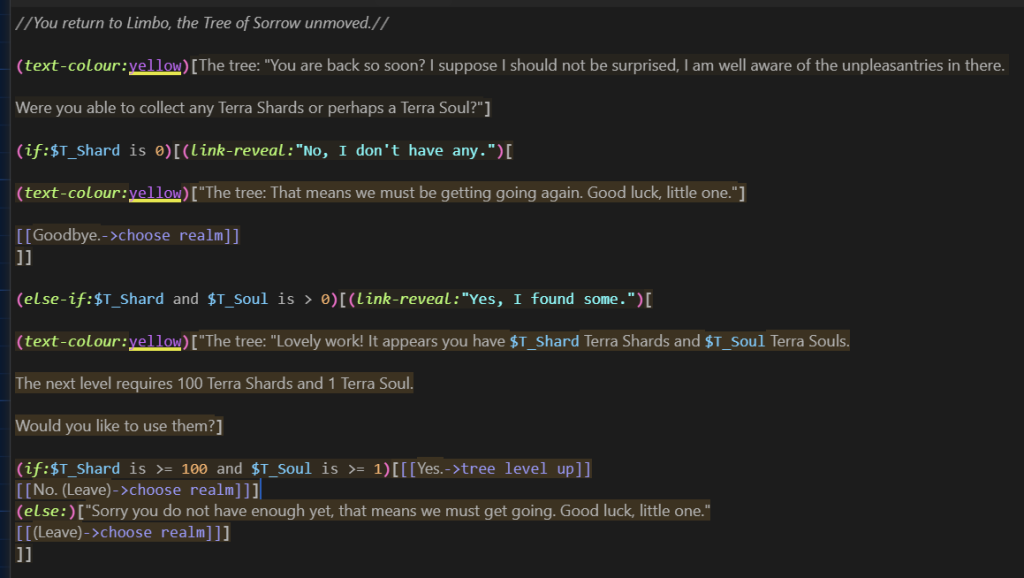Click the closing "]]" below the Goodbye link
The width and height of the screenshot is (1024, 578).
point(24,257)
